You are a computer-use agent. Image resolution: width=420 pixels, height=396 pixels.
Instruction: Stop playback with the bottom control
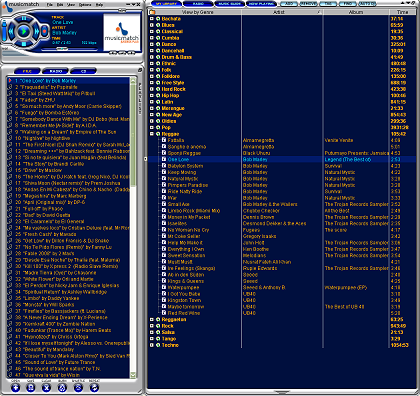tap(24, 44)
